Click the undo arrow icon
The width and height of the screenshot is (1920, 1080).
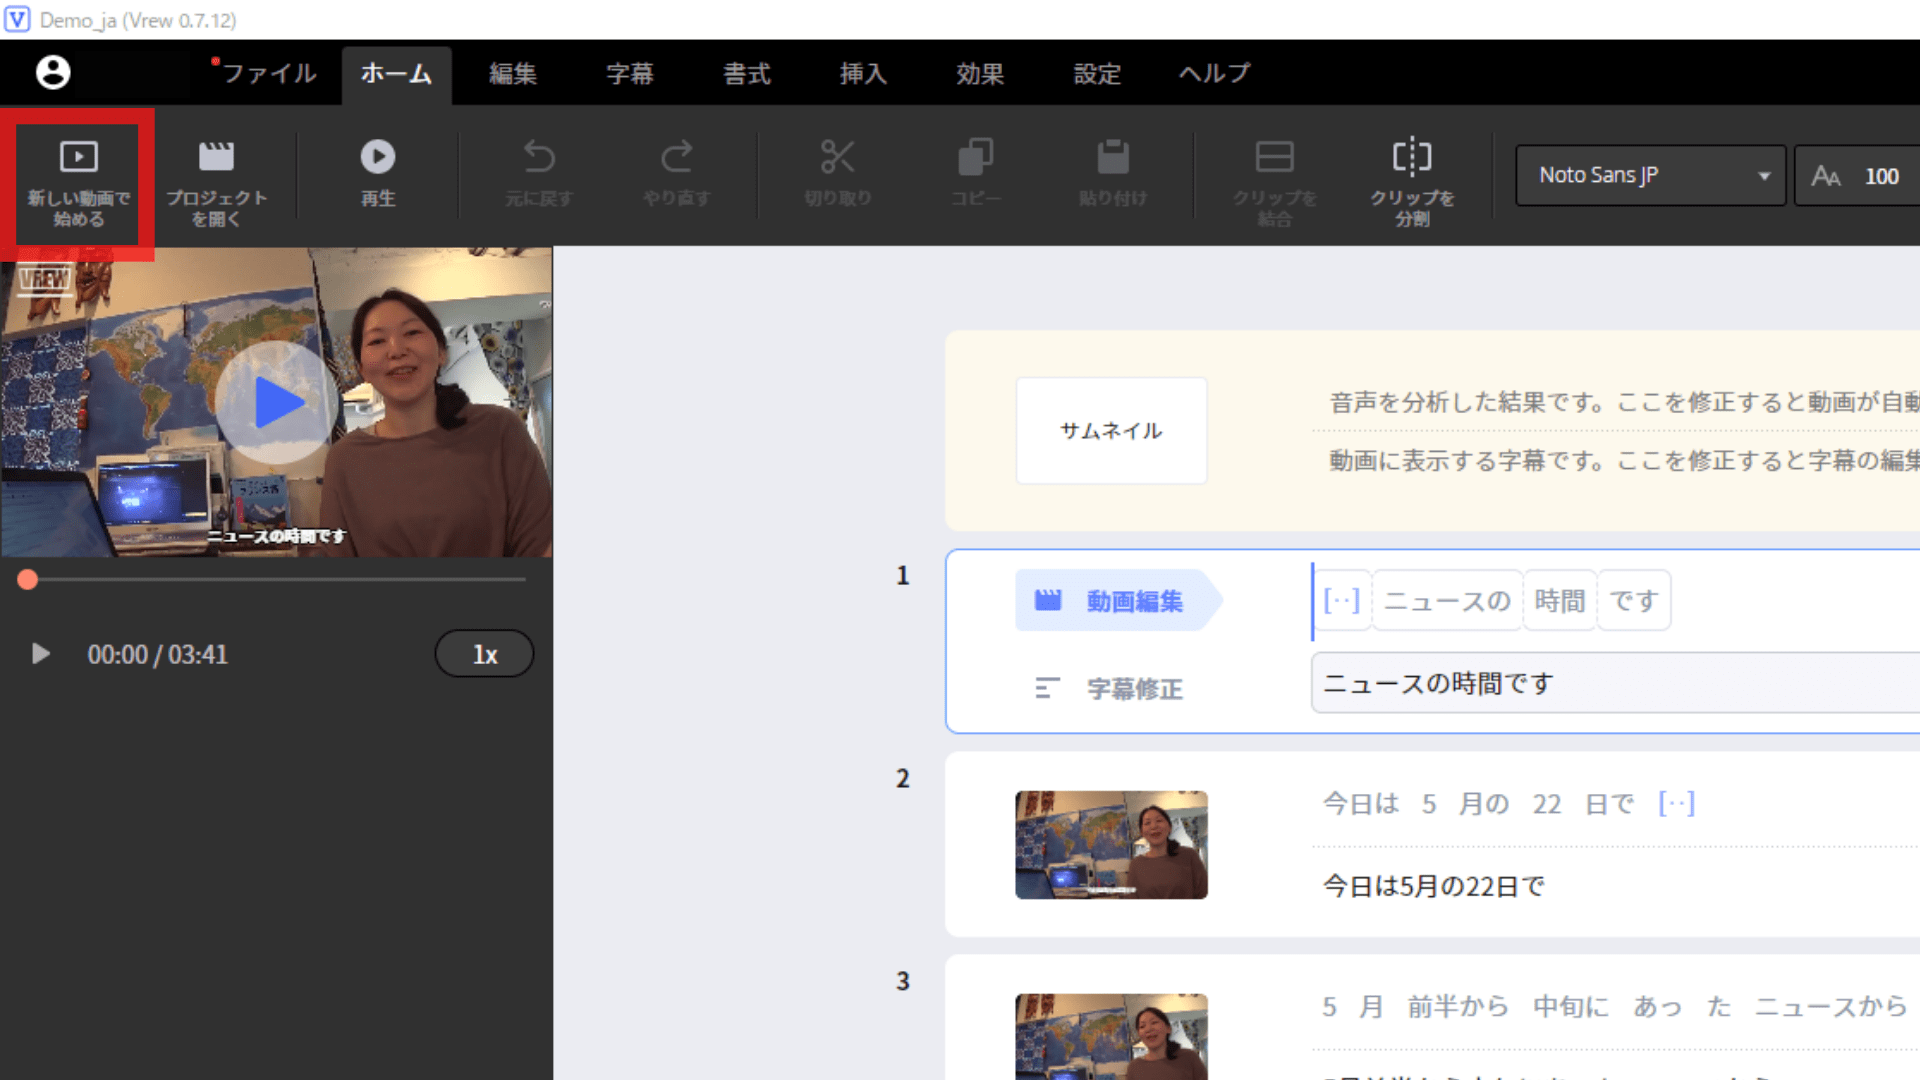coord(539,157)
